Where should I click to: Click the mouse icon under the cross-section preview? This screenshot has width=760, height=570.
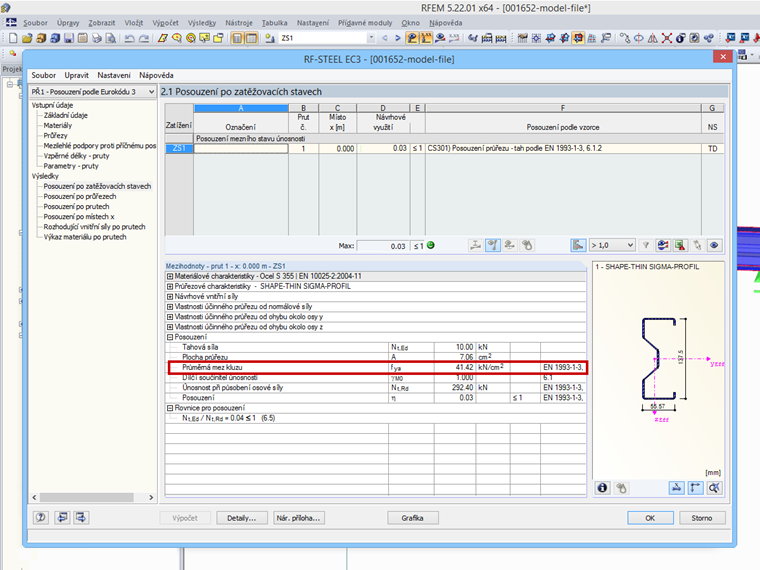click(x=621, y=488)
